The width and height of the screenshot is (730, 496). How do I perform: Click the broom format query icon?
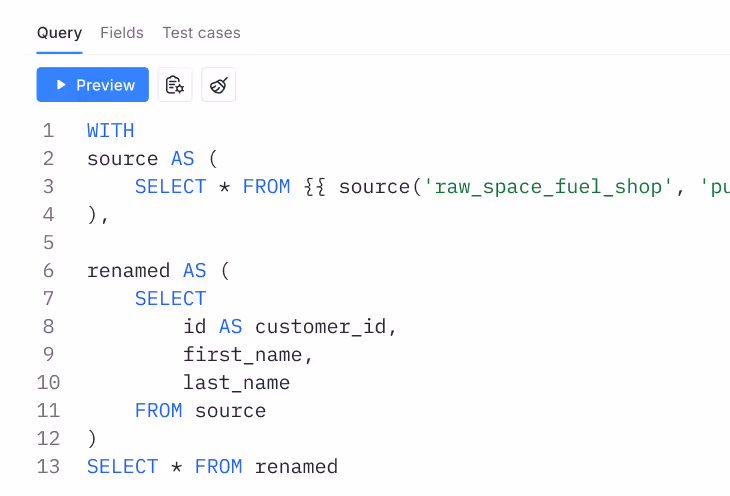pos(218,85)
